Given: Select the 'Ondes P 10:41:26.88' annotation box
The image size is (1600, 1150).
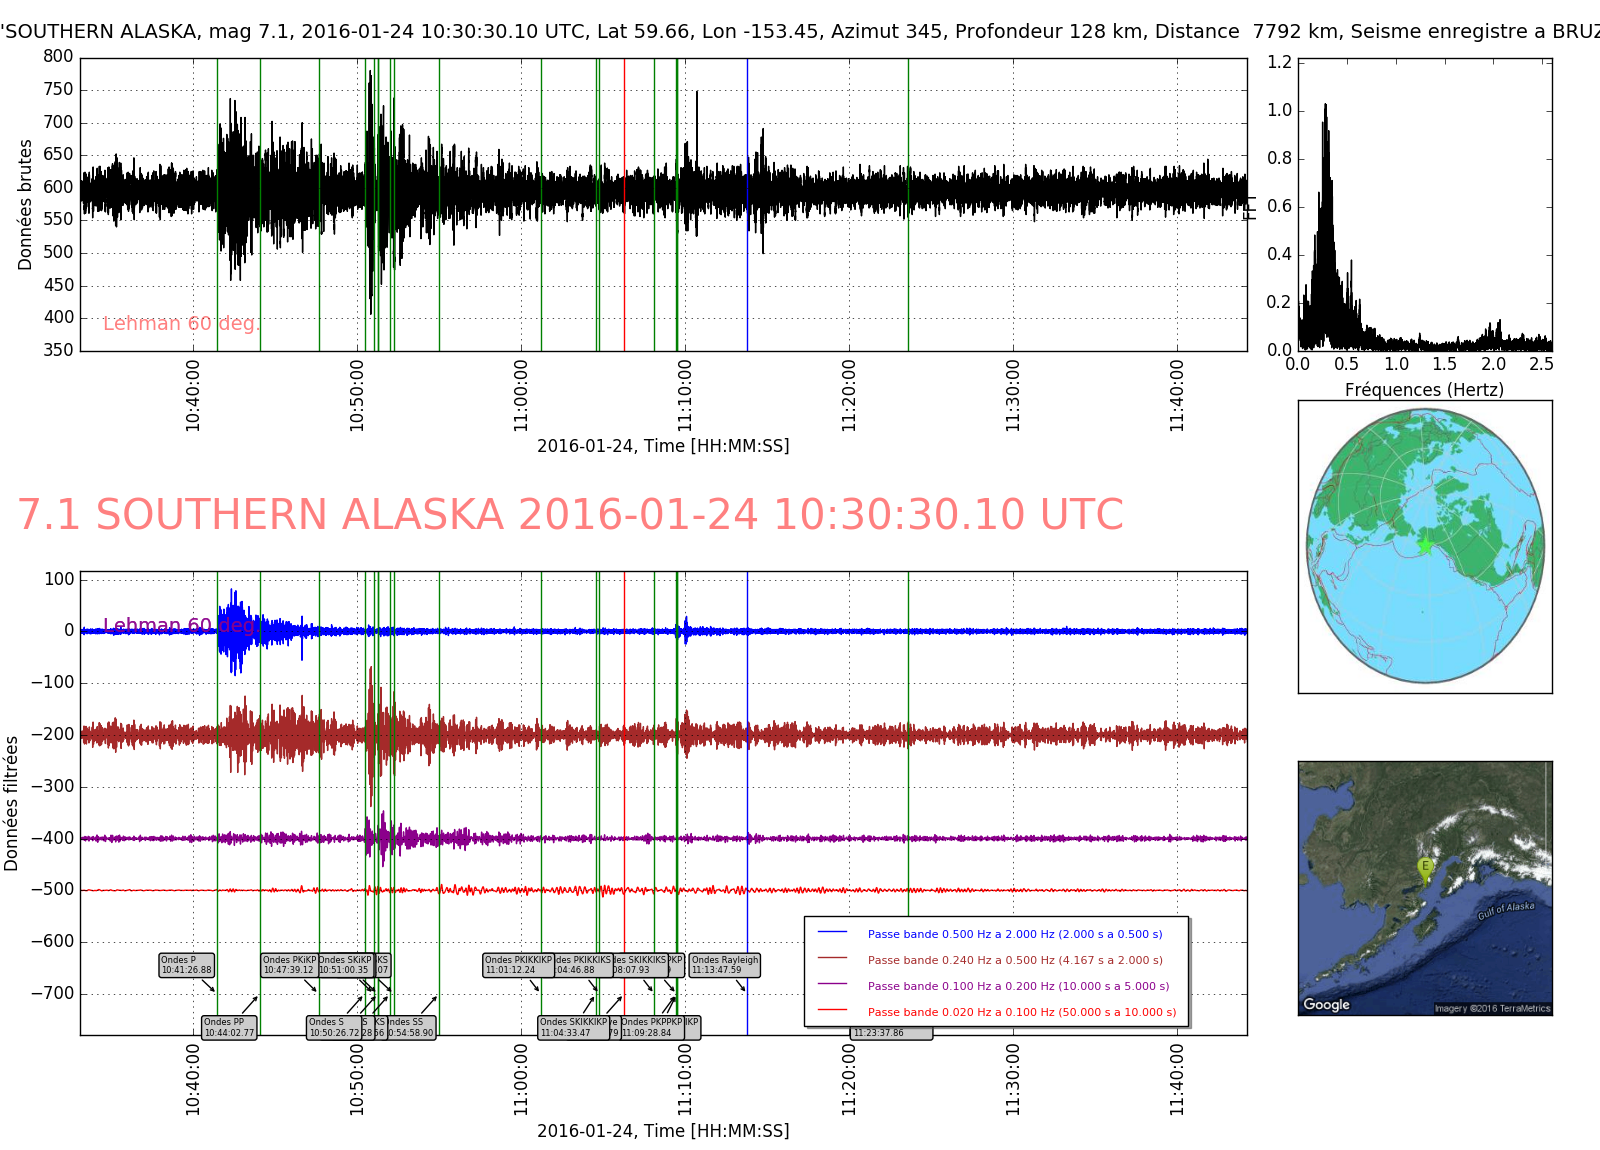Looking at the screenshot, I should 187,965.
